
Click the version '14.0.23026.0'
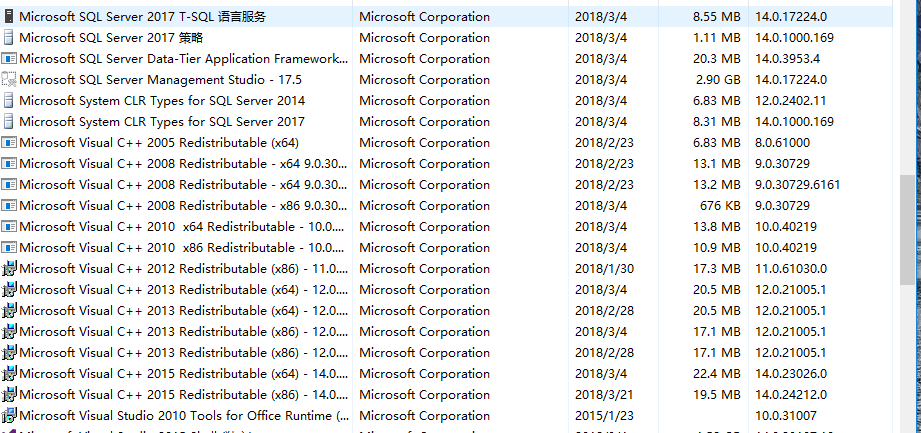pyautogui.click(x=791, y=374)
